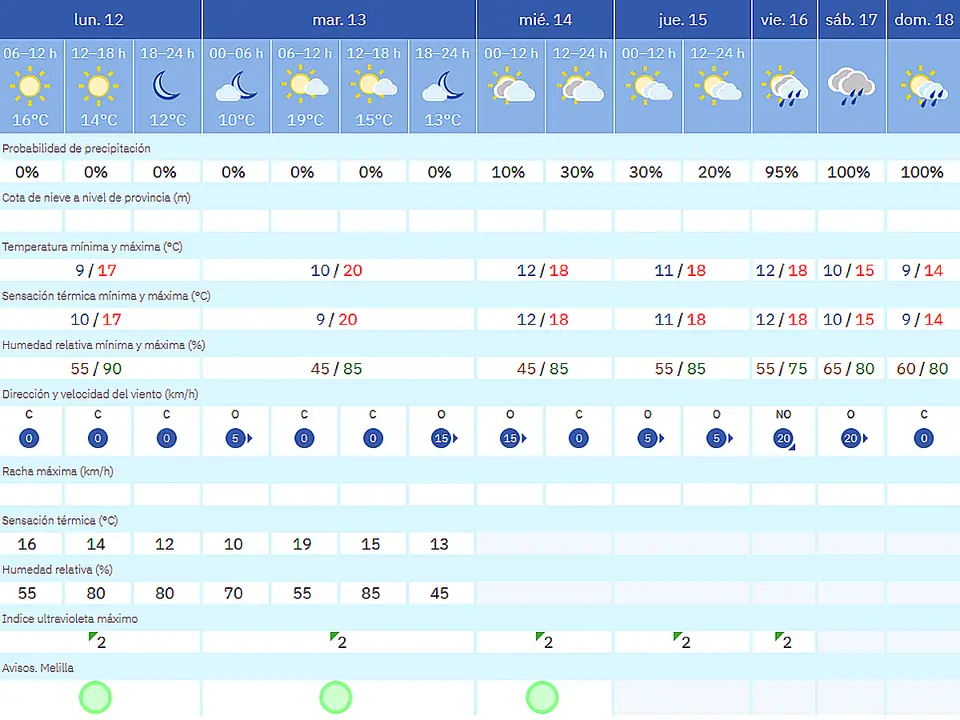Click the 9 / 20 sensación térmica for mar. 13
The height and width of the screenshot is (720, 960).
[336, 319]
